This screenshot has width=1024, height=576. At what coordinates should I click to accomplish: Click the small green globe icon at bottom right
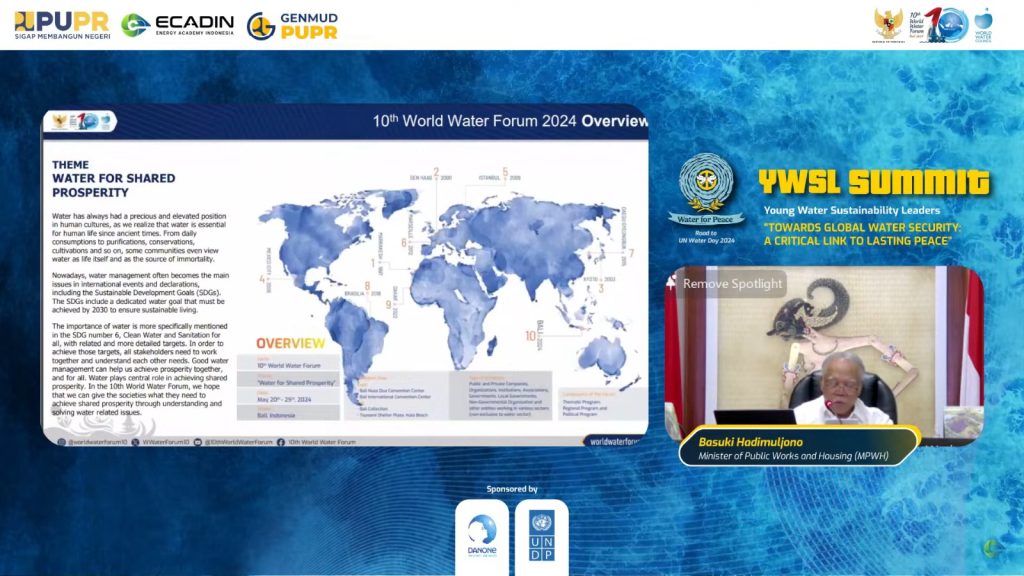click(x=990, y=548)
